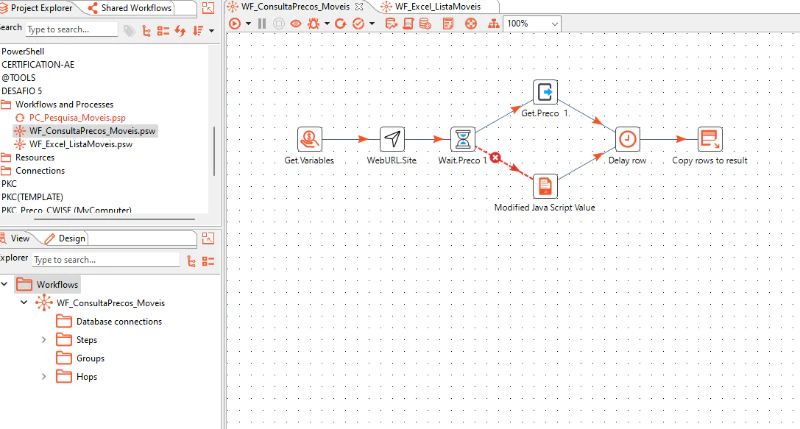Select the WebURL.Site step icon
Screen dimensions: 800x429
pyautogui.click(x=392, y=139)
